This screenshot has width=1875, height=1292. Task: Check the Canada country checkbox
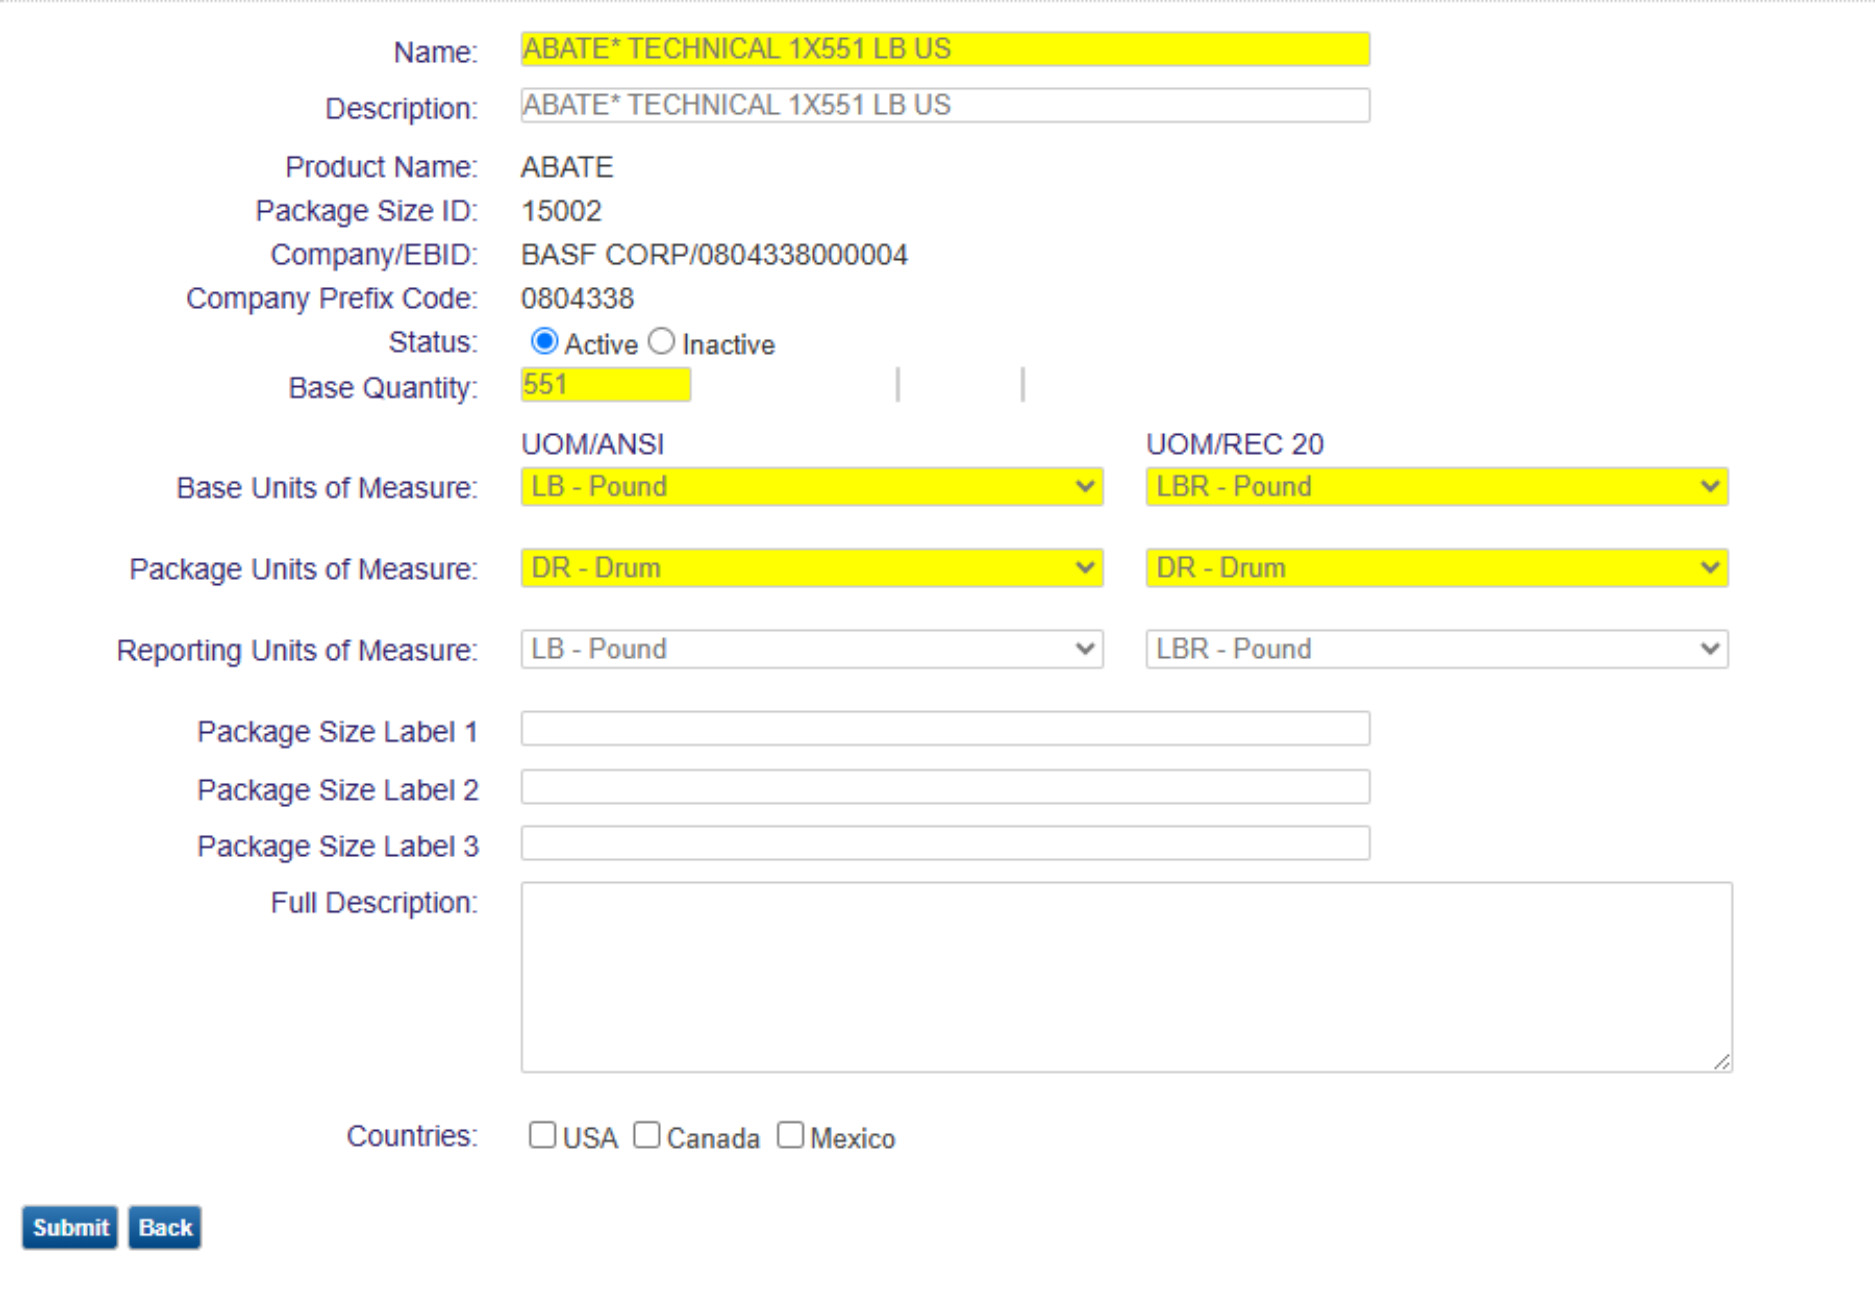[x=646, y=1135]
